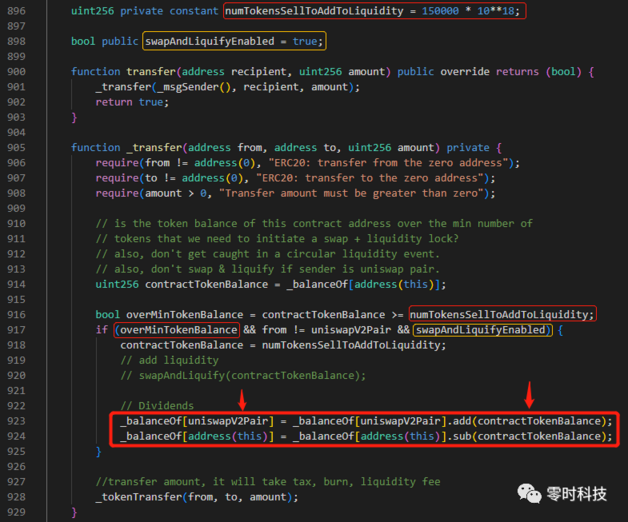
Task: Click "ERC20: transfer from the zero address" string
Action: click(390, 163)
